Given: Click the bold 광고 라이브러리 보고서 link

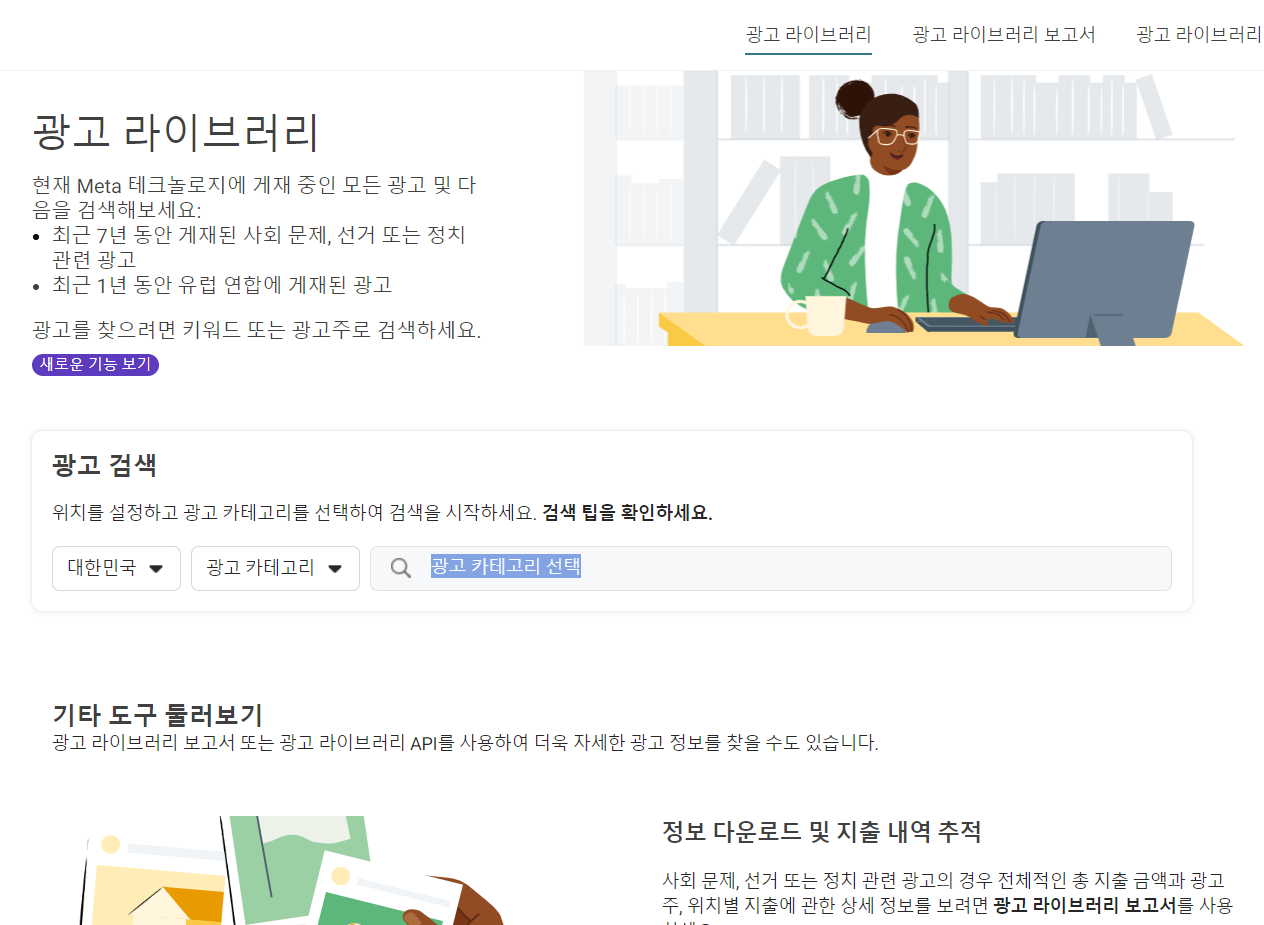Looking at the screenshot, I should [x=1085, y=905].
